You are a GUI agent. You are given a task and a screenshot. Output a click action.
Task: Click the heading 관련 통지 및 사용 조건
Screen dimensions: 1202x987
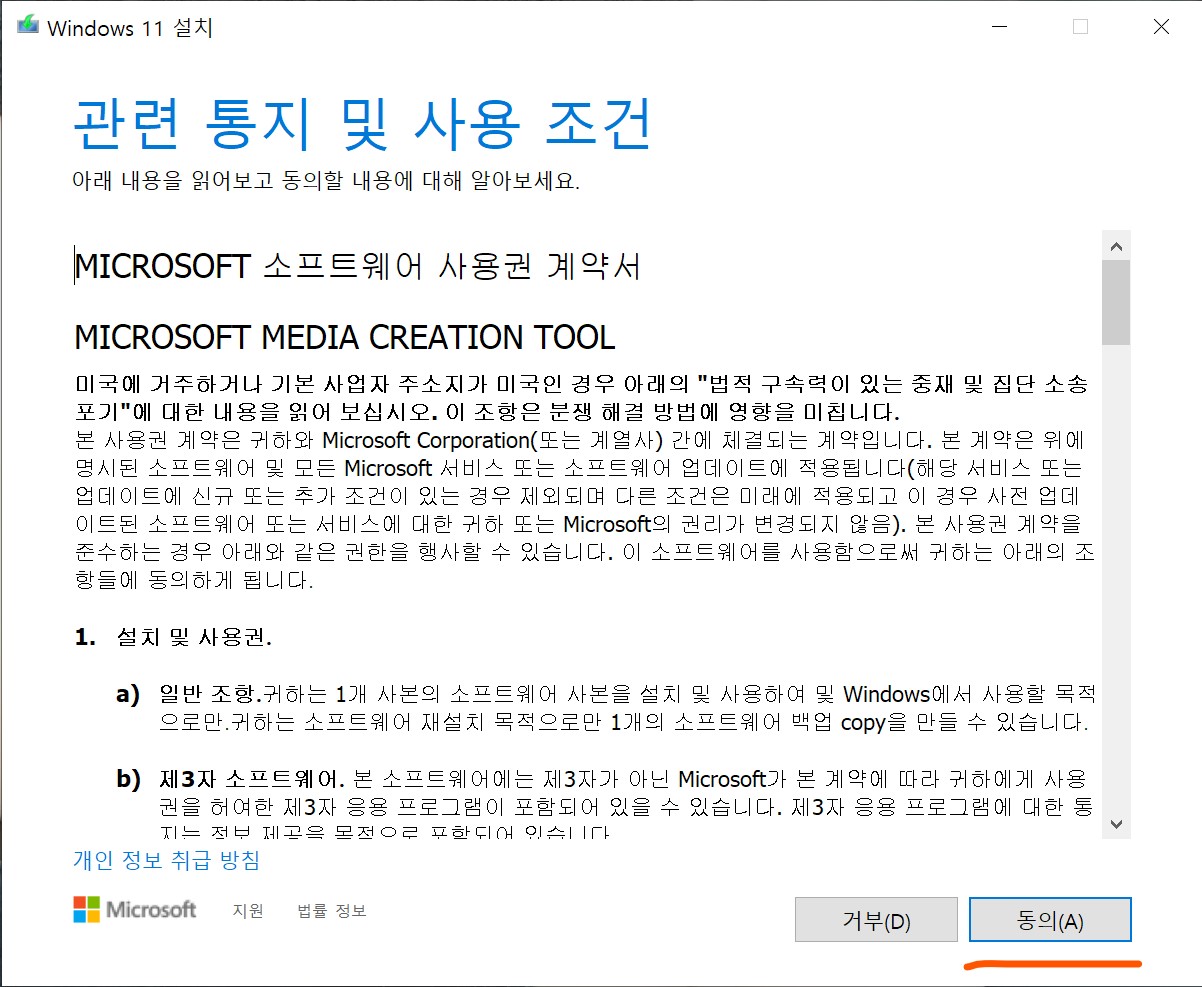[363, 122]
